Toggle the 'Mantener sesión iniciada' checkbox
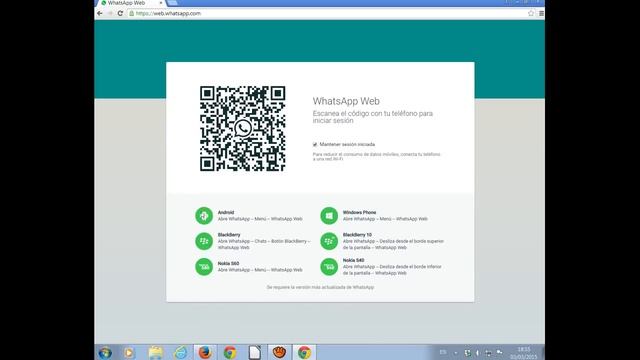 pos(315,144)
